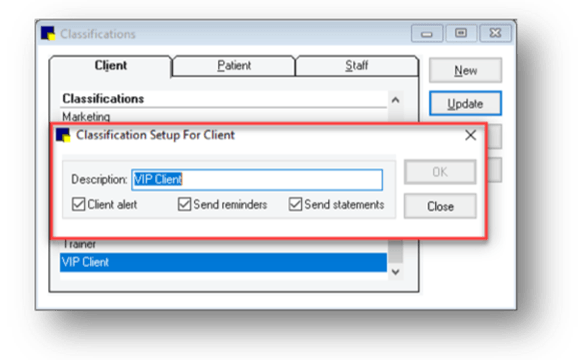Minimize the Classifications window
Image resolution: width=585 pixels, height=360 pixels.
point(427,34)
